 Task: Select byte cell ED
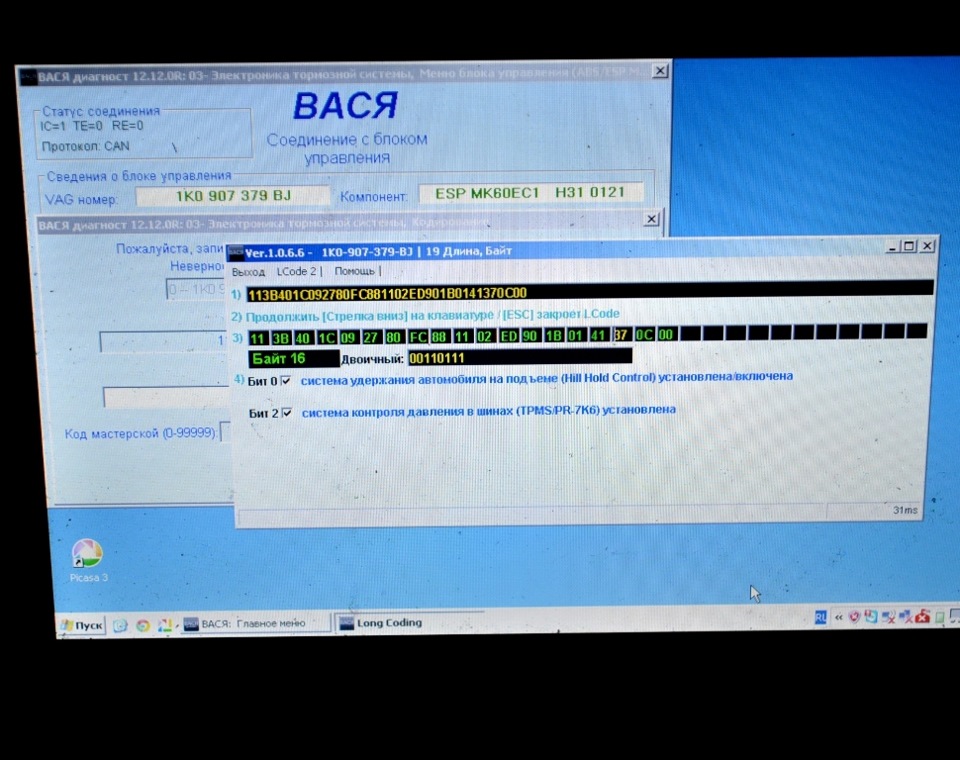pyautogui.click(x=508, y=336)
